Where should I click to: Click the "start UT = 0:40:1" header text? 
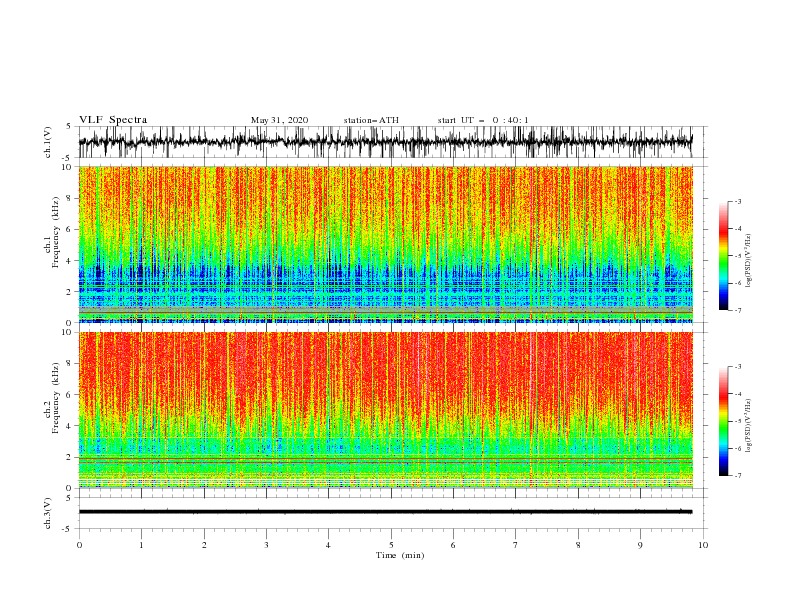coord(483,120)
